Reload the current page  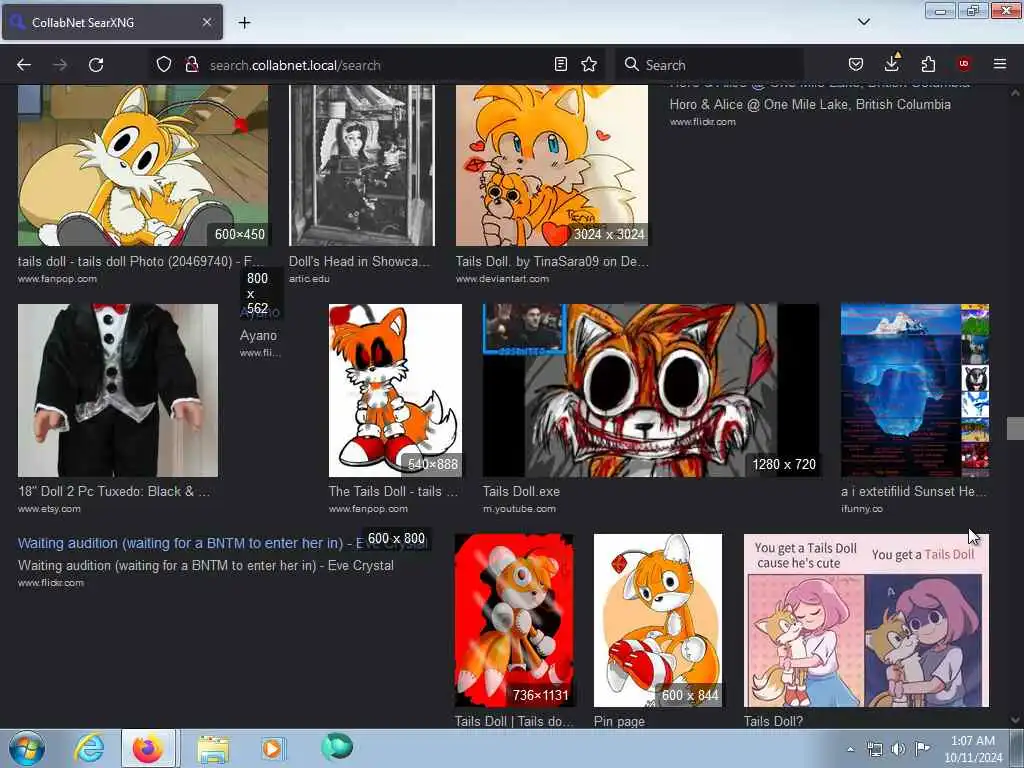[x=96, y=65]
